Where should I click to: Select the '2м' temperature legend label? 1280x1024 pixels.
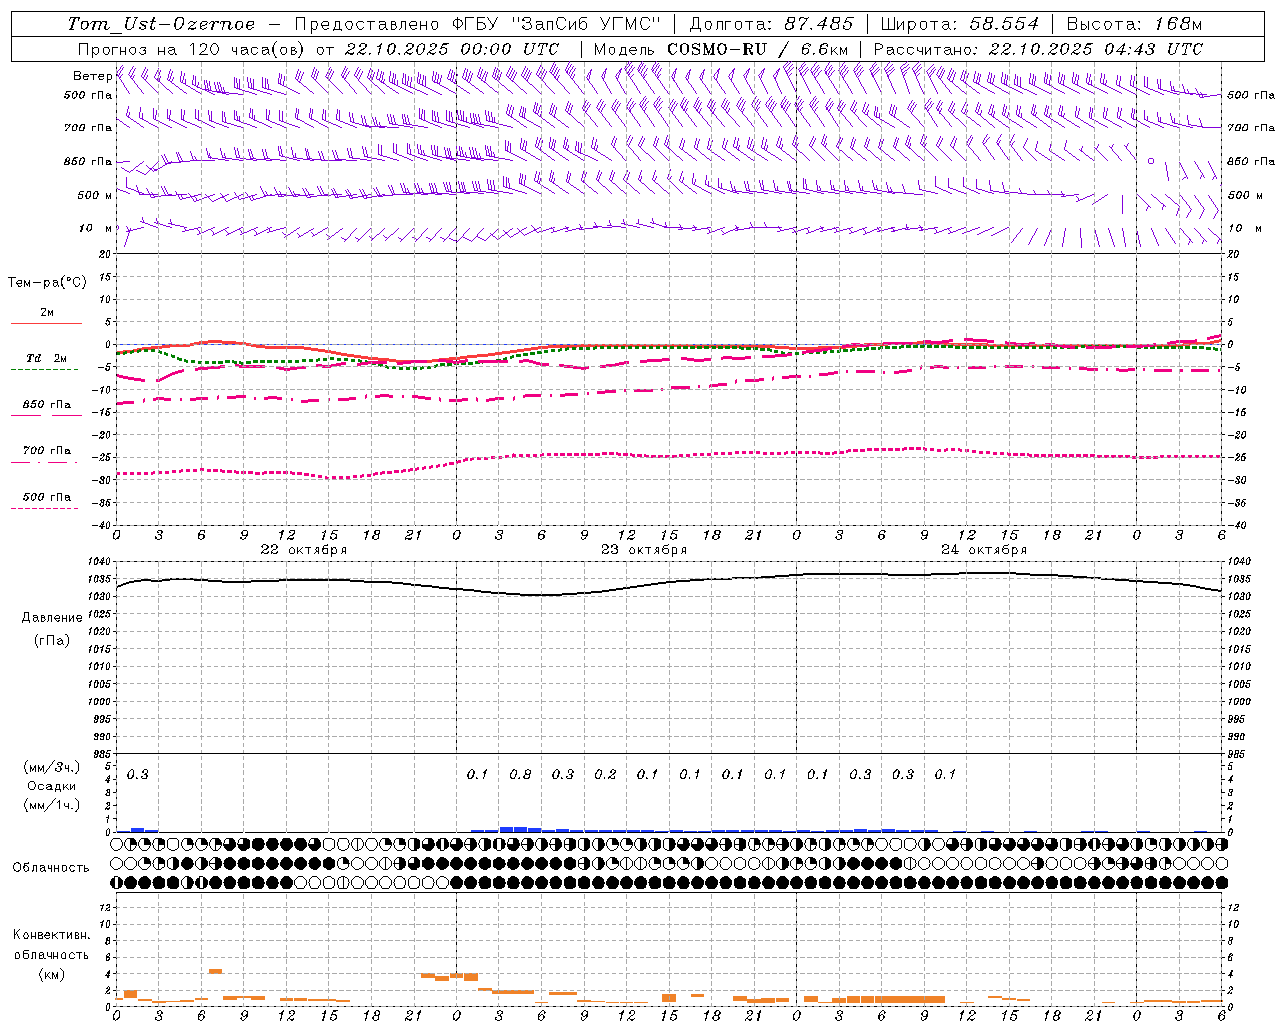(47, 313)
